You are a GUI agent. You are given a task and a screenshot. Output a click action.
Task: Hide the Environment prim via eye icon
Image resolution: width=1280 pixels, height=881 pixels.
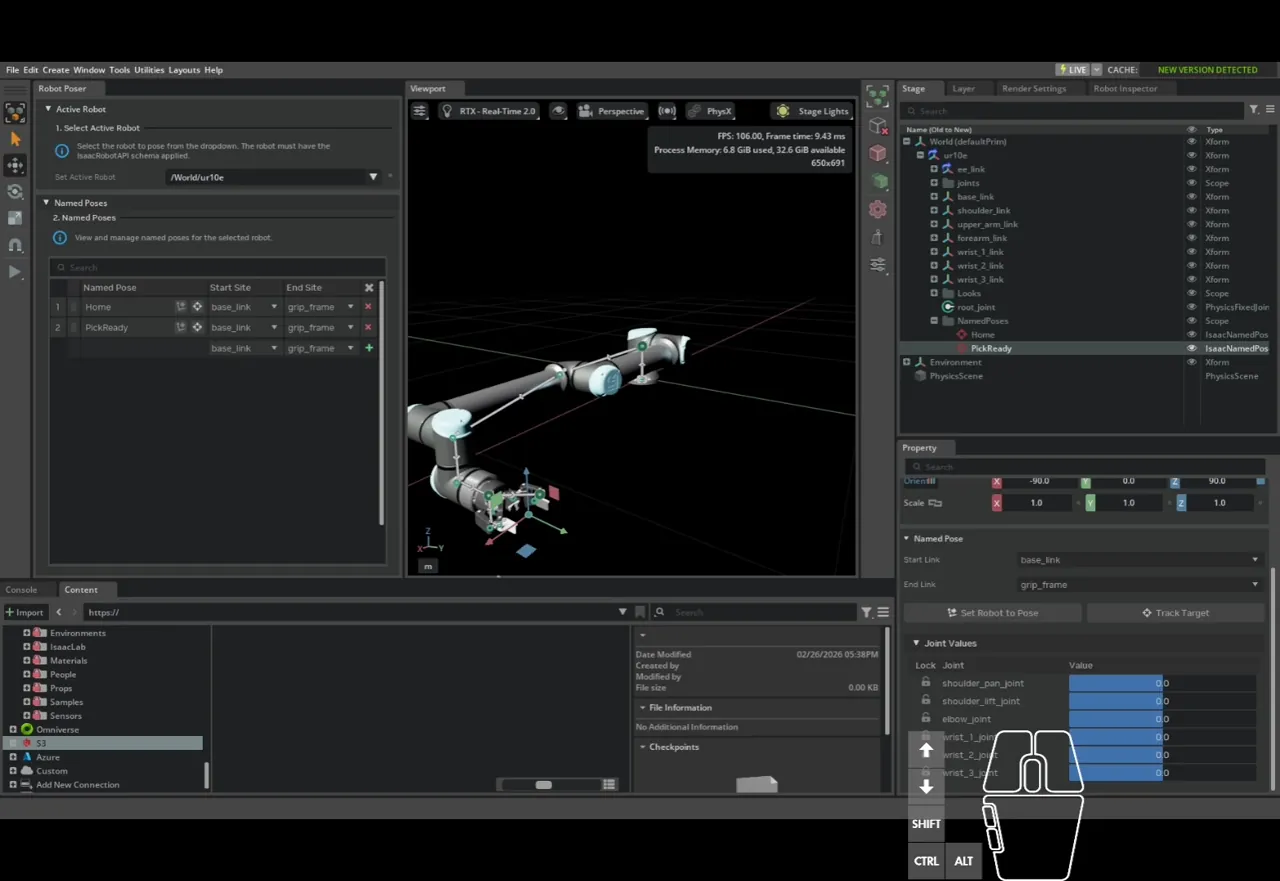[x=1191, y=362]
